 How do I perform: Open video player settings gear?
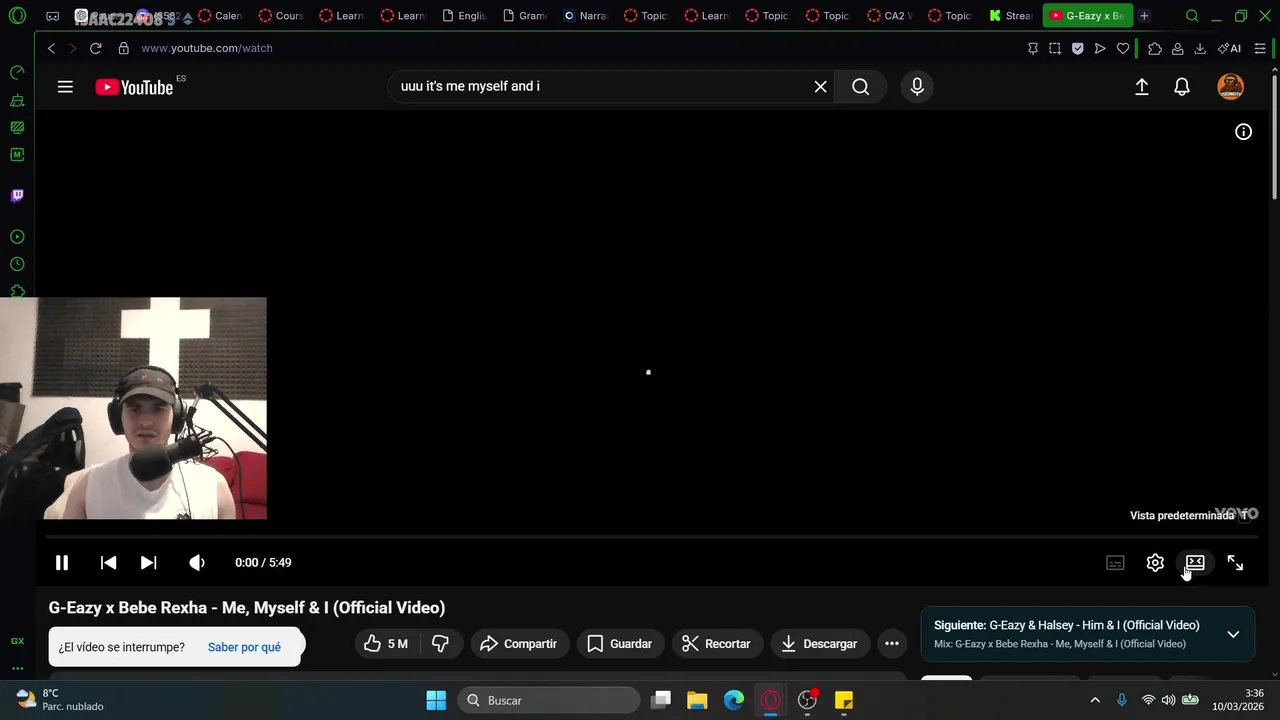pos(1155,563)
